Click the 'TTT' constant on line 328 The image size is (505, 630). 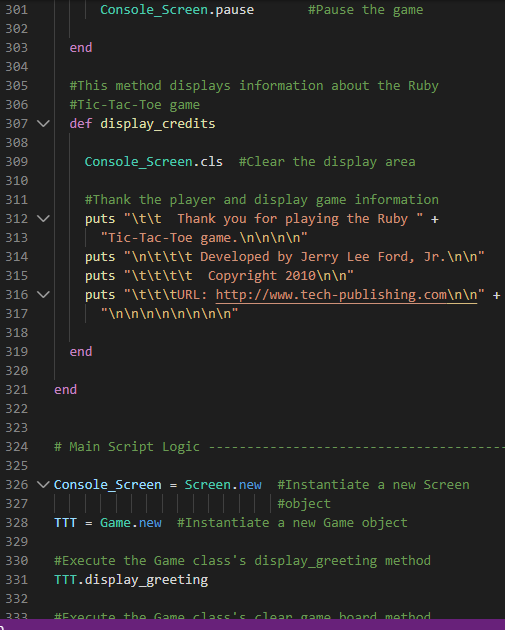(x=65, y=523)
